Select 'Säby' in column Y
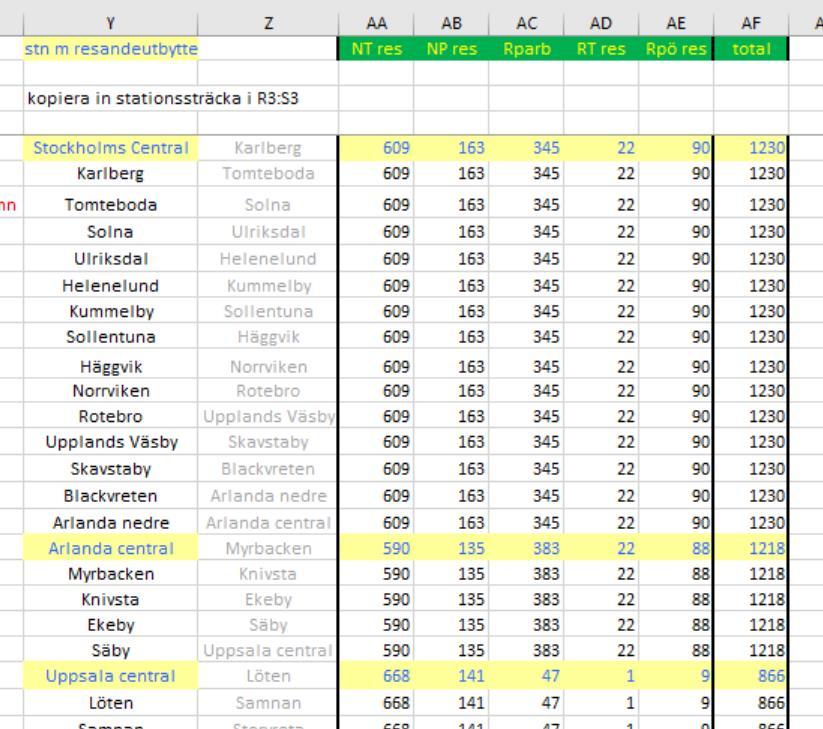This screenshot has height=729, width=823. (110, 651)
